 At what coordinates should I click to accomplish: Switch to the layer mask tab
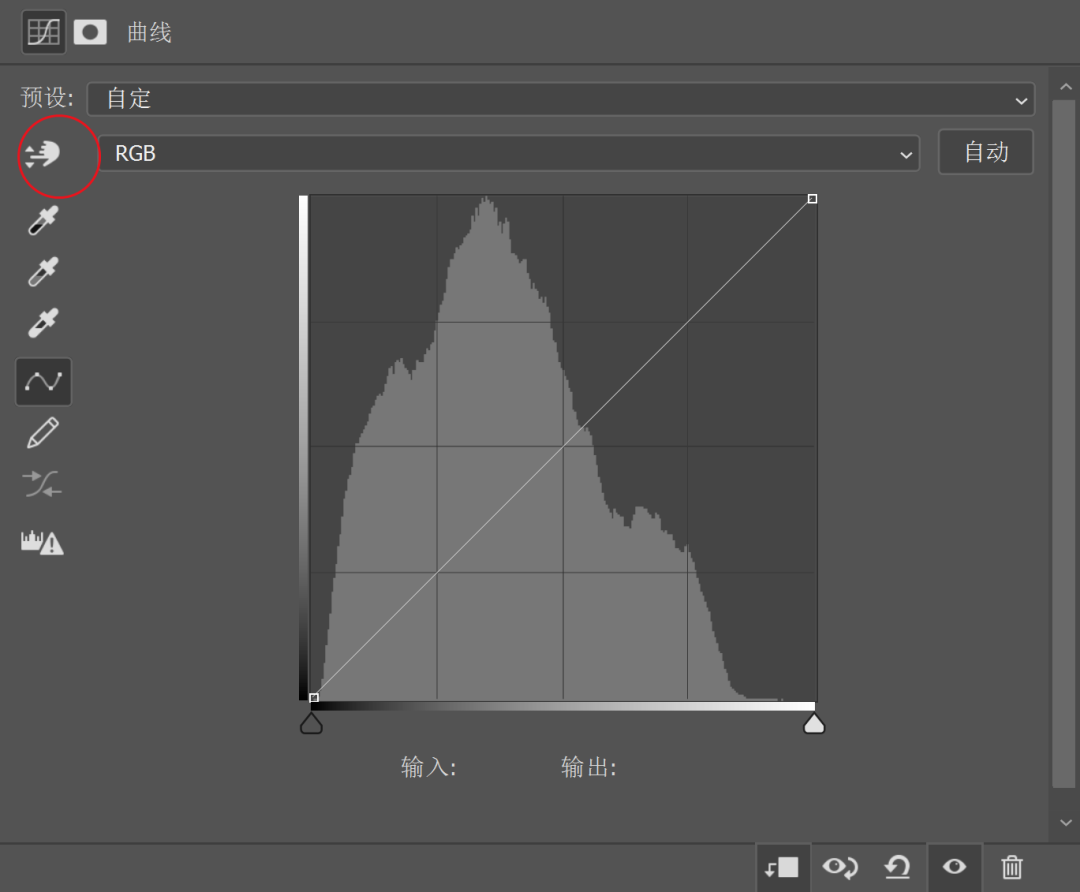point(90,31)
